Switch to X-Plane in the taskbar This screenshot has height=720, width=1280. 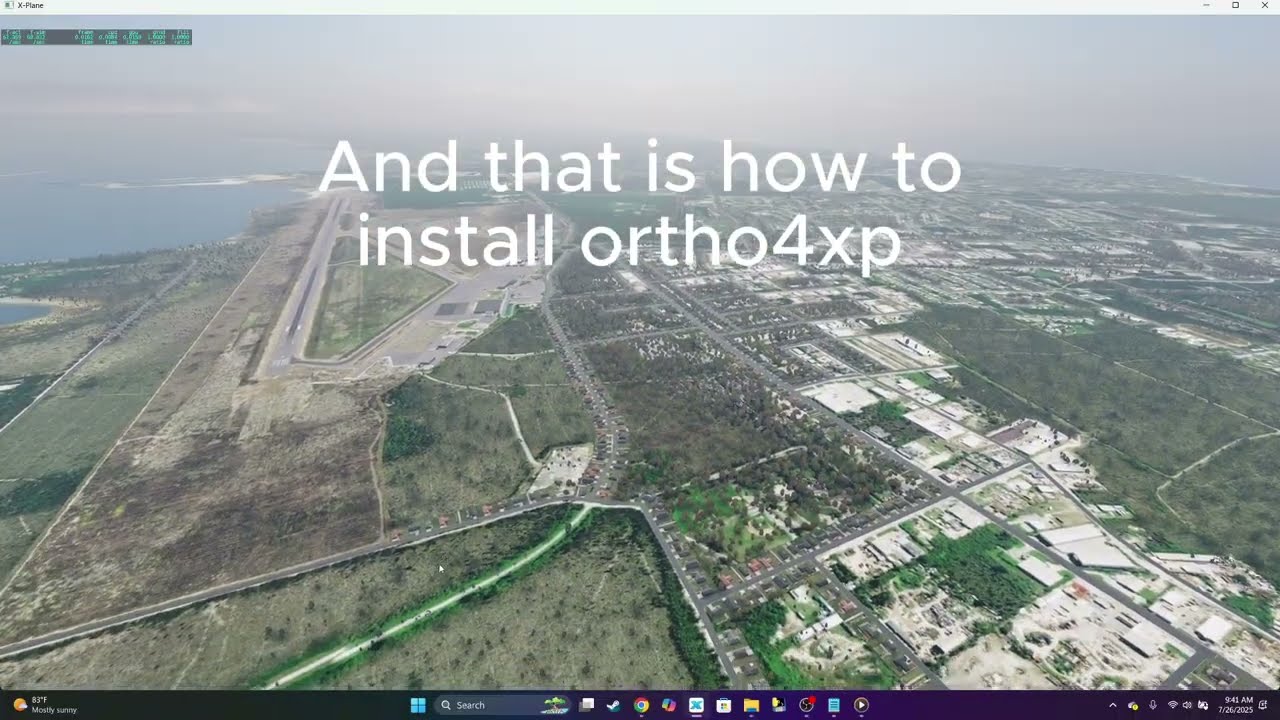click(696, 705)
